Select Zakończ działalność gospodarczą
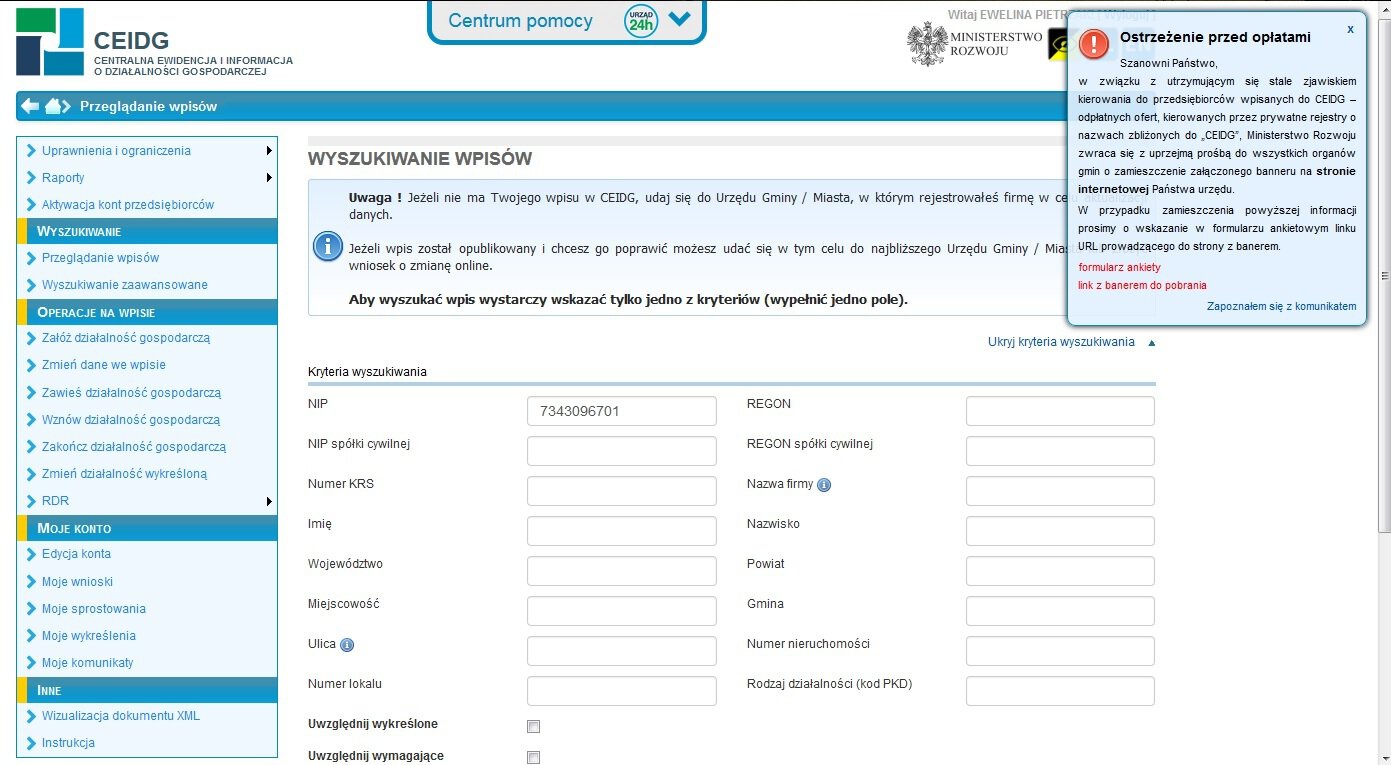Image resolution: width=1391 pixels, height=765 pixels. pos(134,447)
